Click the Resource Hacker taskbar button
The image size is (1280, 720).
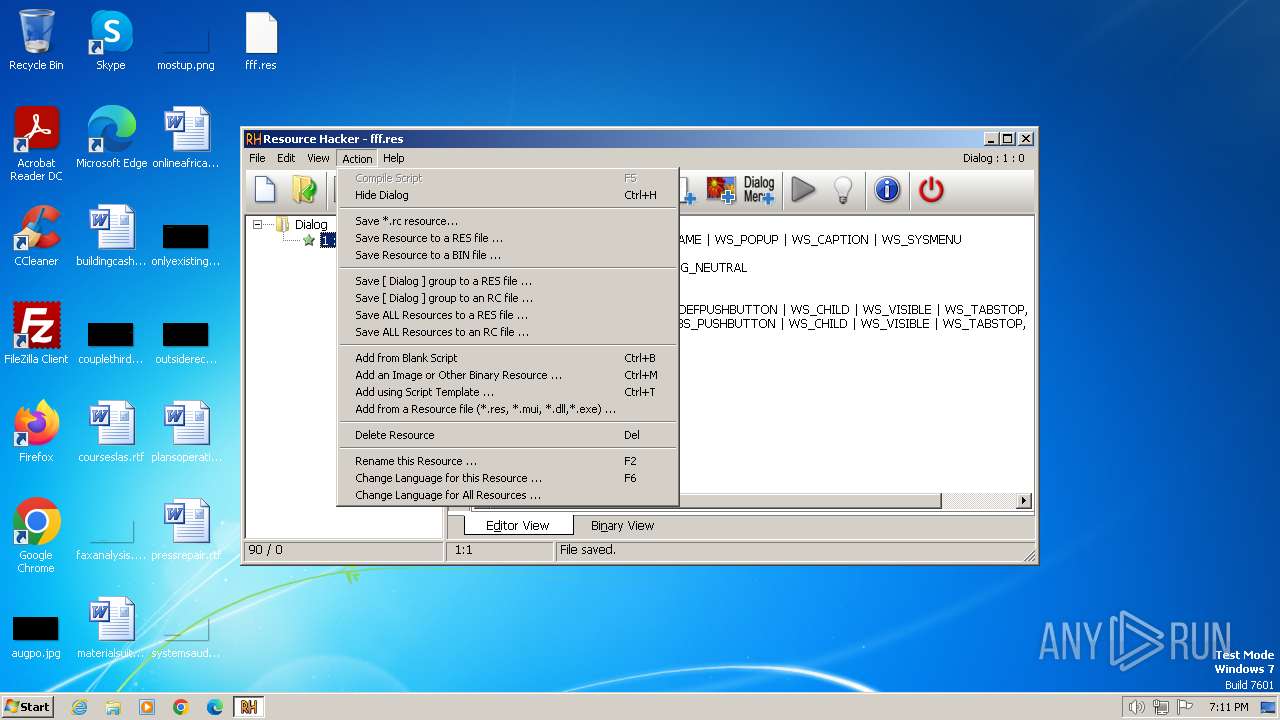pyautogui.click(x=249, y=707)
